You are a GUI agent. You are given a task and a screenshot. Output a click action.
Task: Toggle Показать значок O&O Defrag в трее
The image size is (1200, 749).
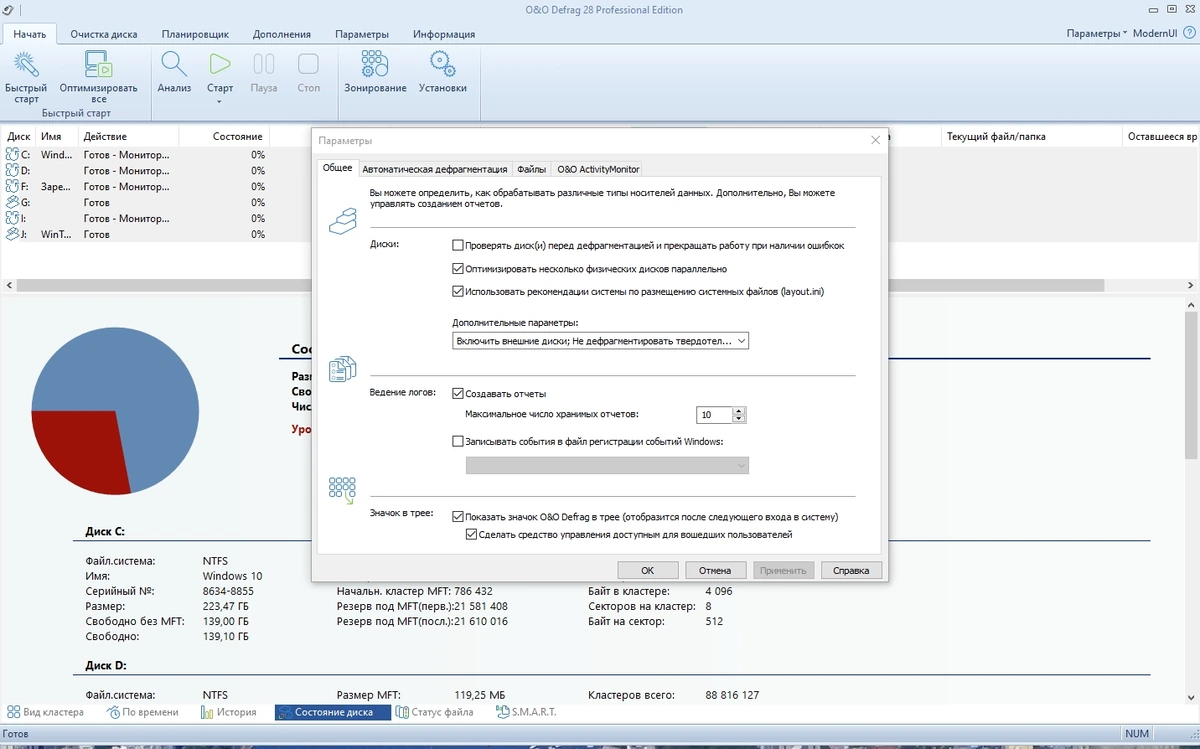tap(458, 517)
